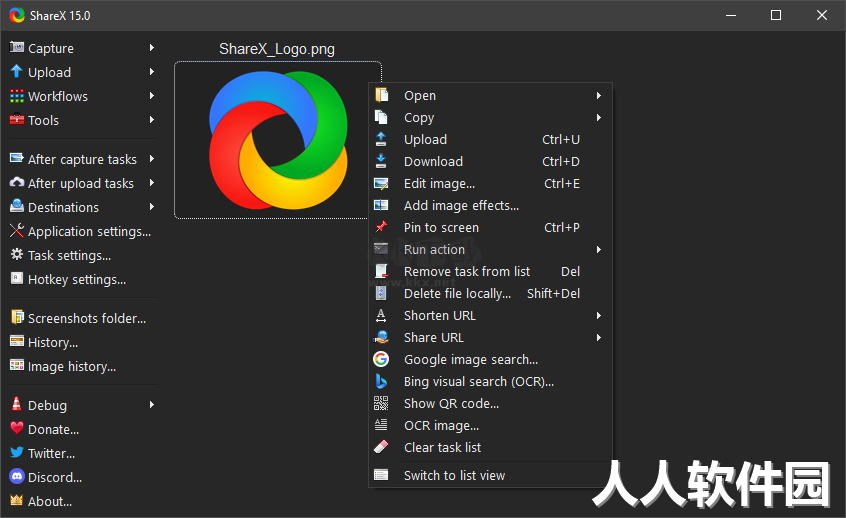
Task: Click the red Tools toolbox icon
Action: [17, 120]
